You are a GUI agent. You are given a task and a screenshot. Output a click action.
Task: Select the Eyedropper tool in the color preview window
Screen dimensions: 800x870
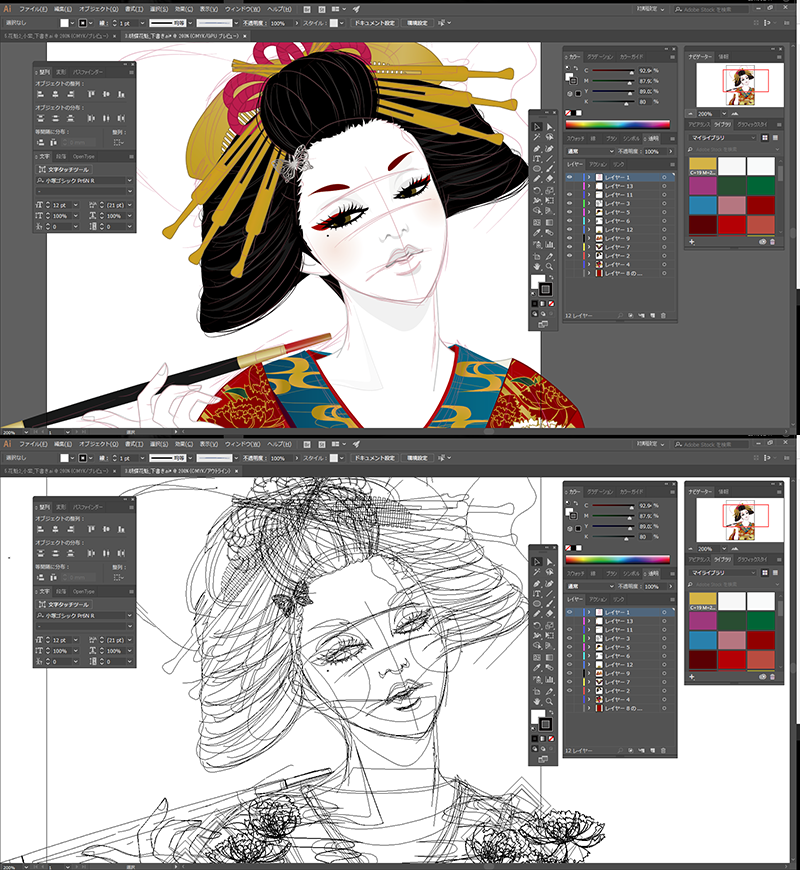(x=536, y=233)
